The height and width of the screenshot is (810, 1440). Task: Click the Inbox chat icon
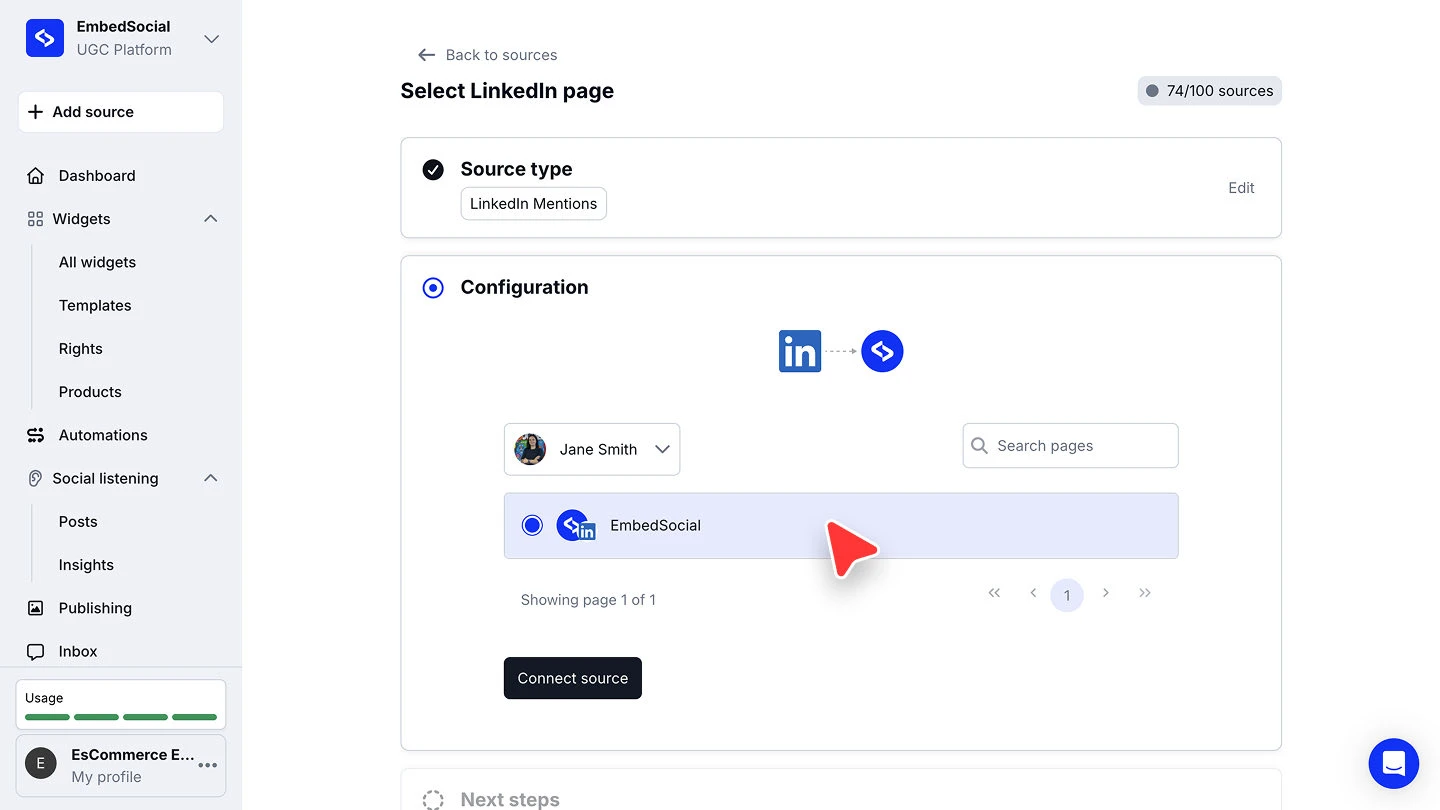(36, 652)
